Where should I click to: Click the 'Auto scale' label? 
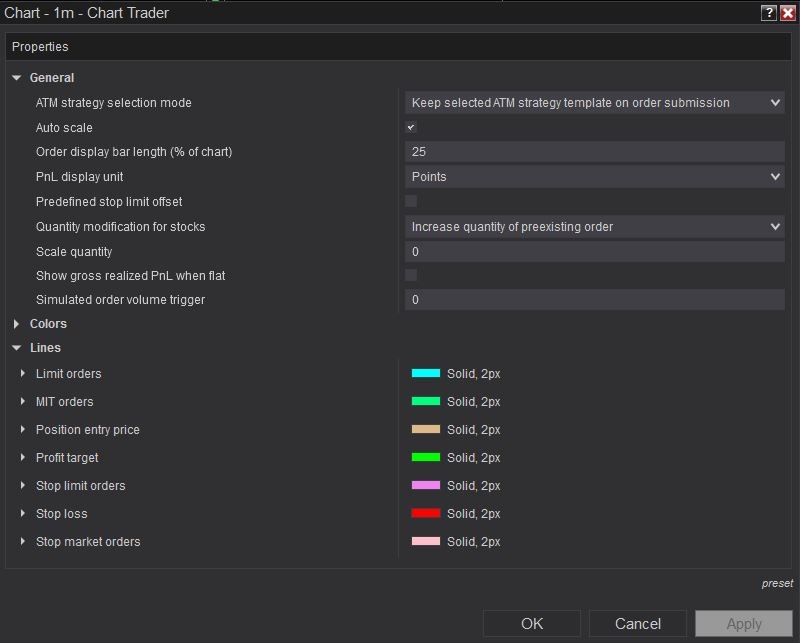[64, 128]
